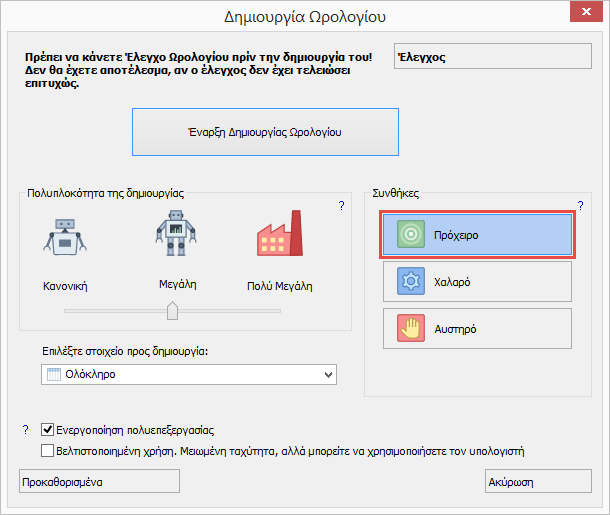Open the help question mark for Συνθήκες

(x=580, y=205)
